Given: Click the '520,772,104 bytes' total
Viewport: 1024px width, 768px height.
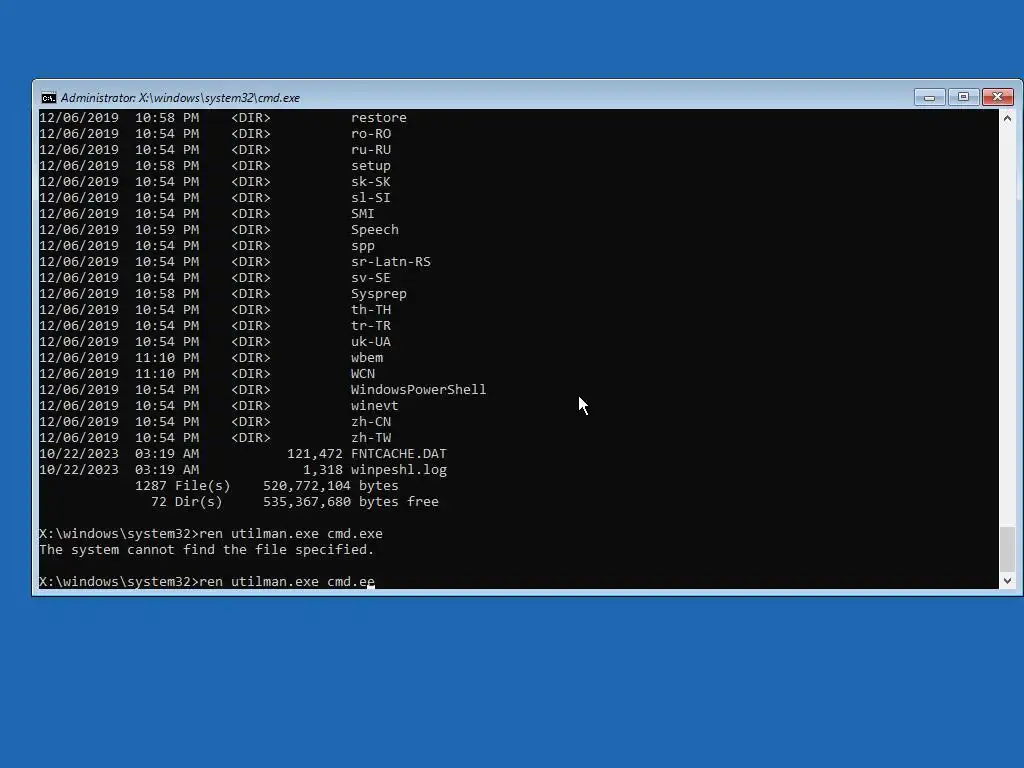Looking at the screenshot, I should point(330,486).
